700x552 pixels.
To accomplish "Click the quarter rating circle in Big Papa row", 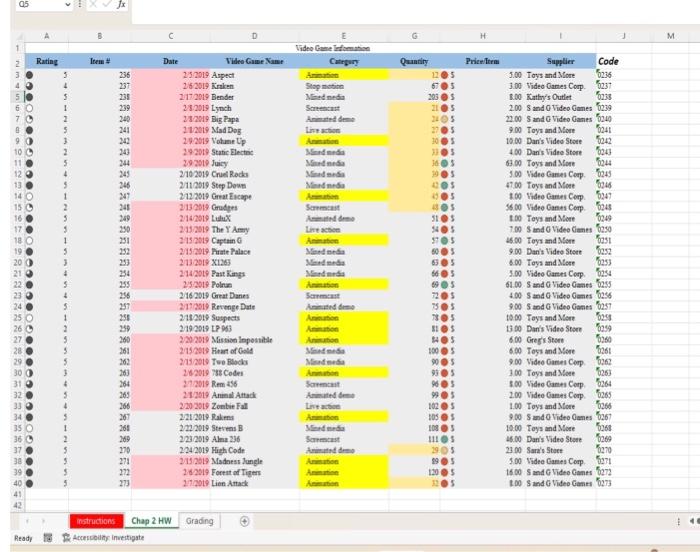I will point(29,119).
